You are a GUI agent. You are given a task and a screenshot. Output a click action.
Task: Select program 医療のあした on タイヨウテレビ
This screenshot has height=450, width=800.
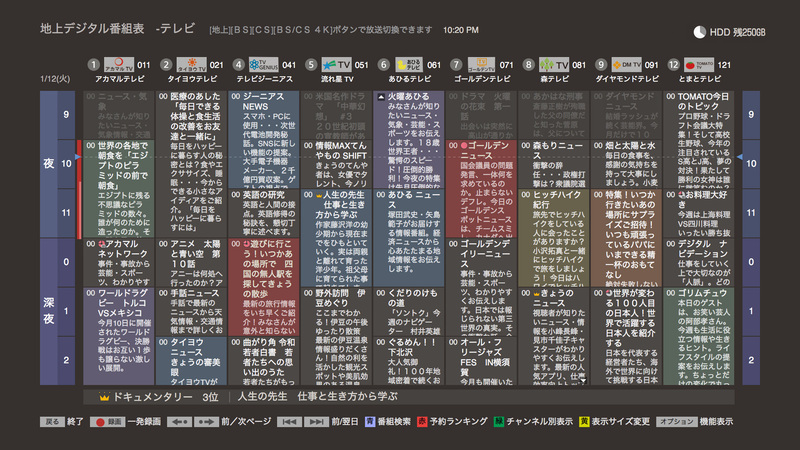tap(191, 165)
